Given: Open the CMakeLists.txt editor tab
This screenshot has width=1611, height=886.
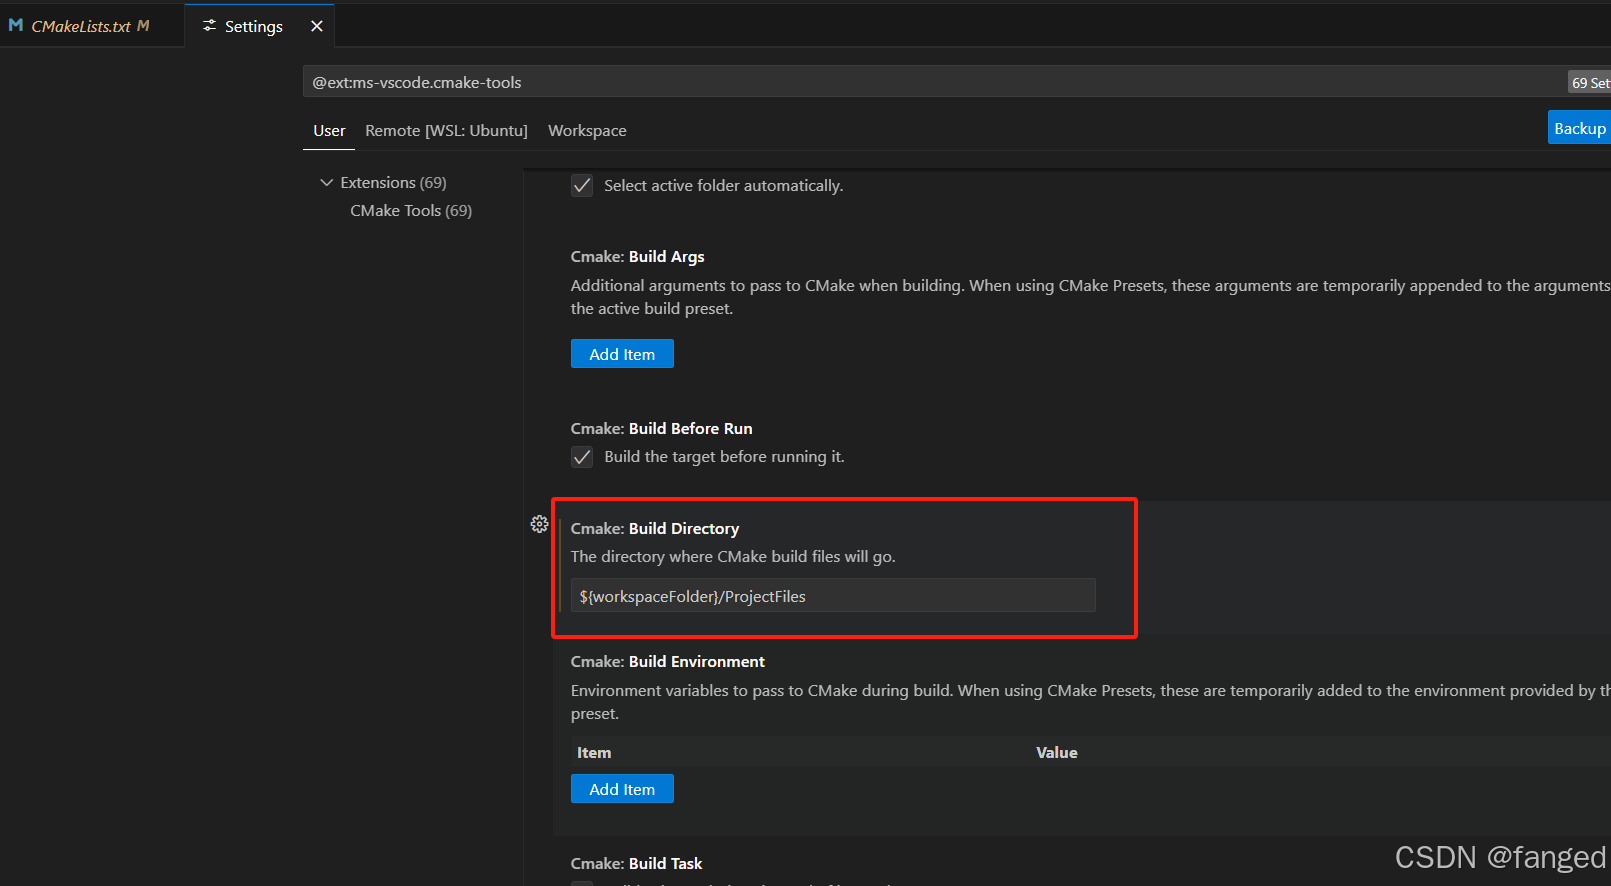Looking at the screenshot, I should tap(91, 26).
